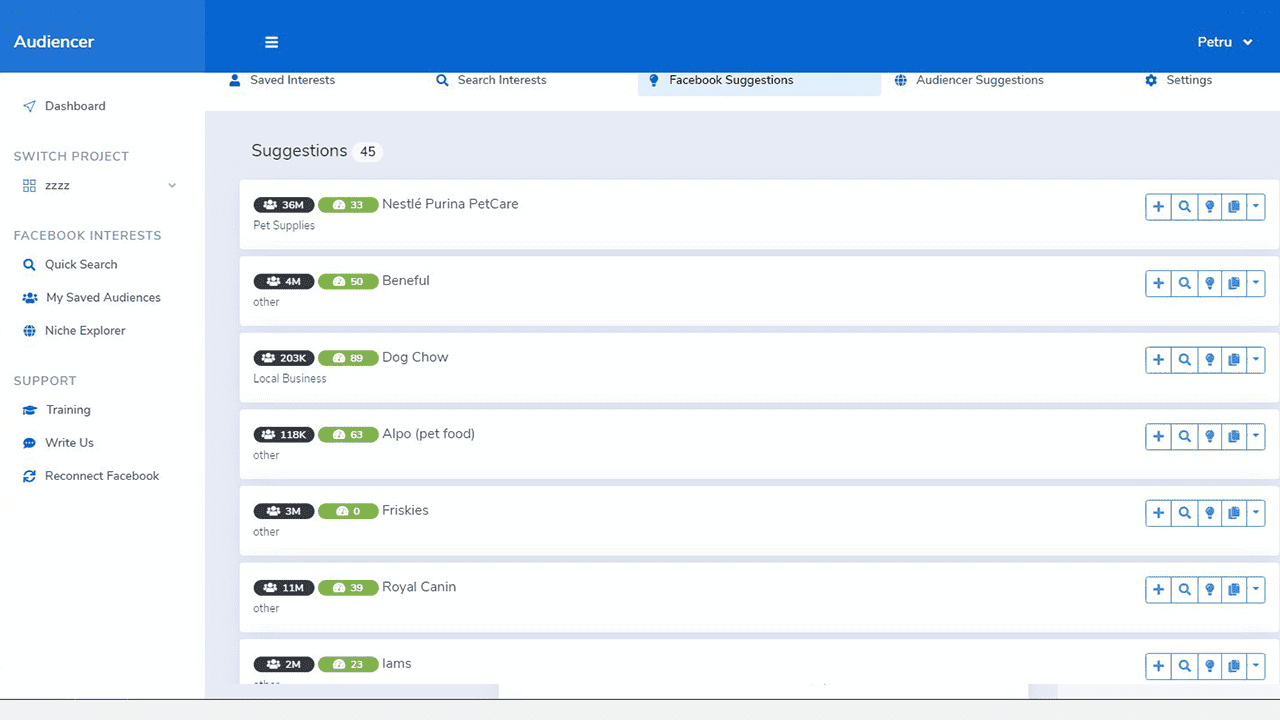The width and height of the screenshot is (1280, 720).
Task: Copy icon in the Royal Canin row
Action: 1233,590
